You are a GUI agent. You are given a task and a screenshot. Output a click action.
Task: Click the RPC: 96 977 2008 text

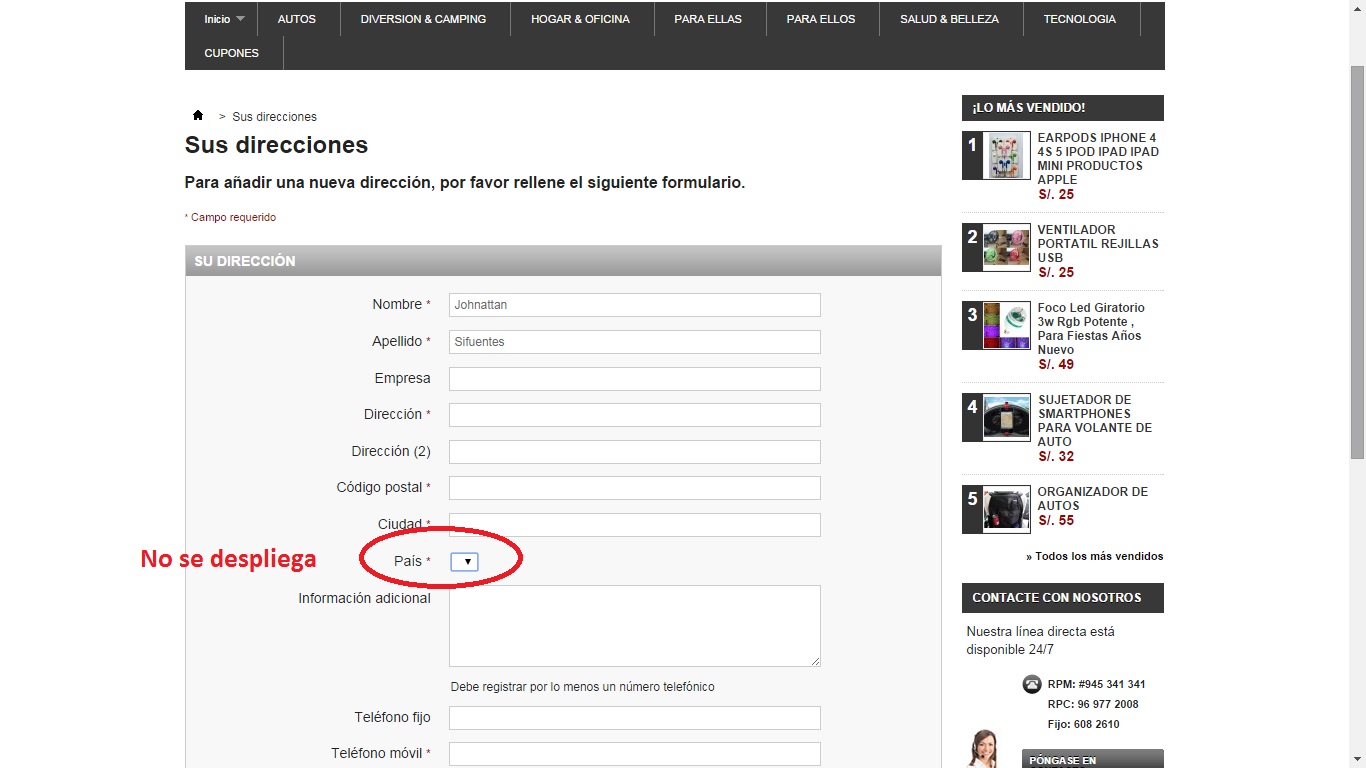[1093, 704]
